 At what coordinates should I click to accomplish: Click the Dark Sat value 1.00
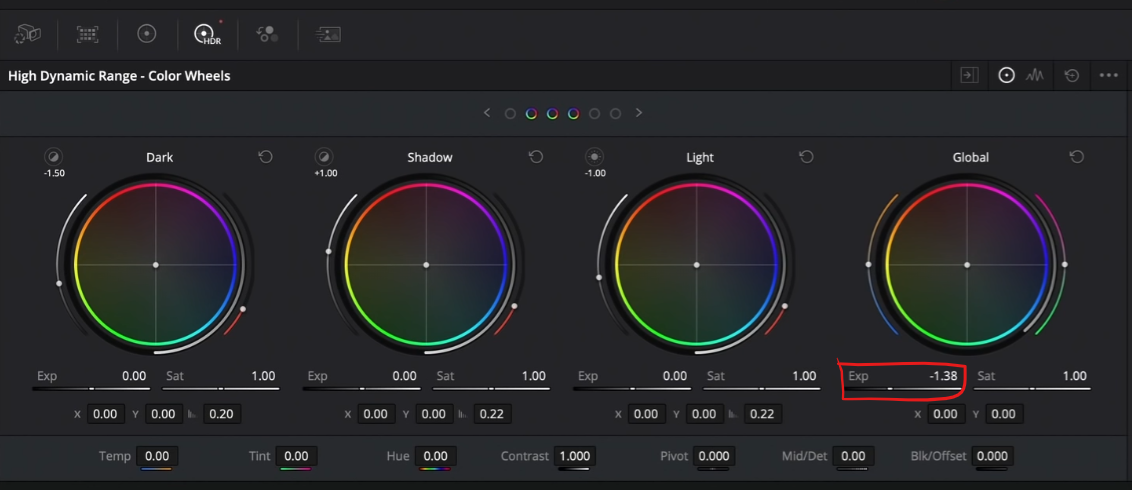click(264, 376)
